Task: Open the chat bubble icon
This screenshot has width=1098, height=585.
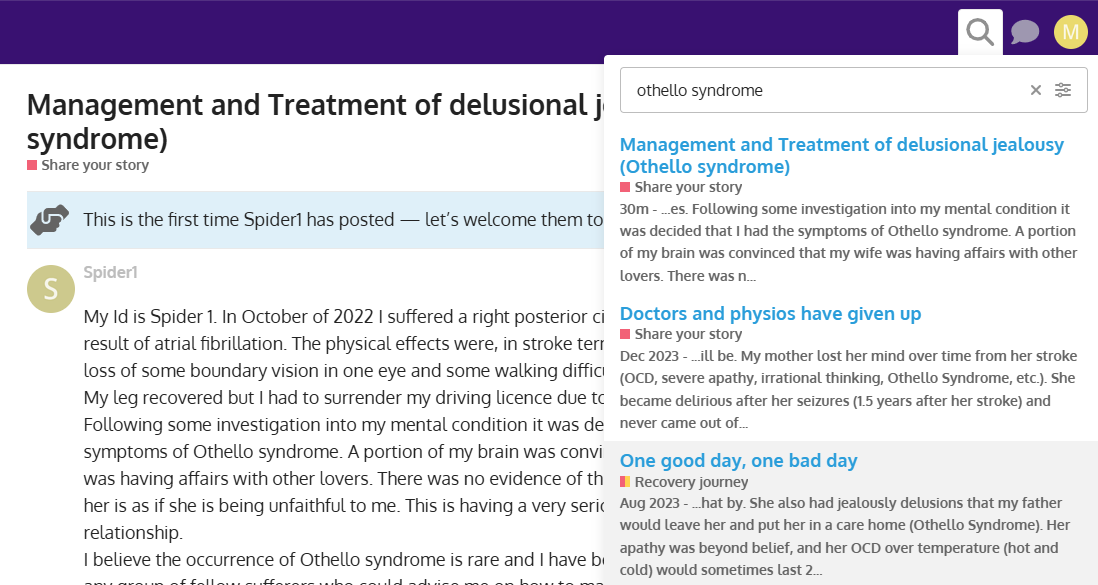Action: click(x=1025, y=33)
